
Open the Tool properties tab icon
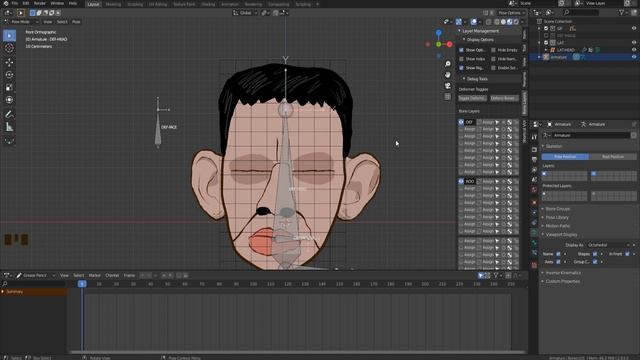point(534,137)
